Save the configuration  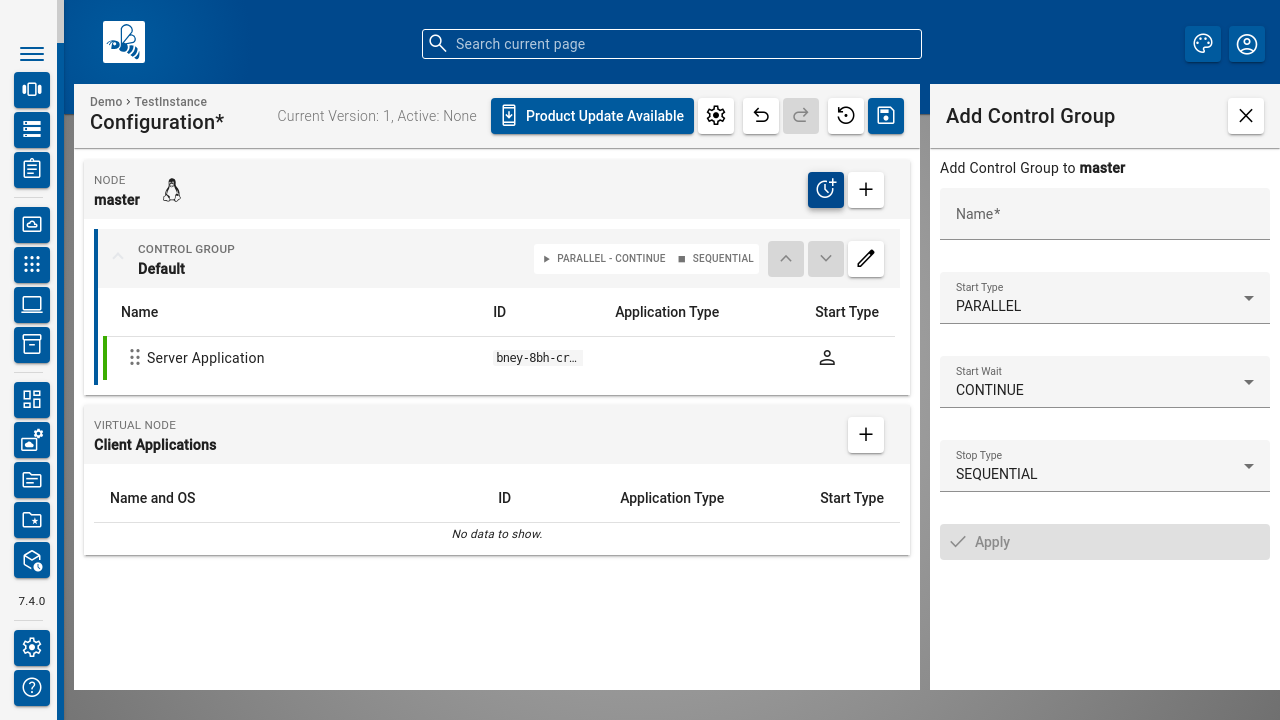pyautogui.click(x=886, y=116)
